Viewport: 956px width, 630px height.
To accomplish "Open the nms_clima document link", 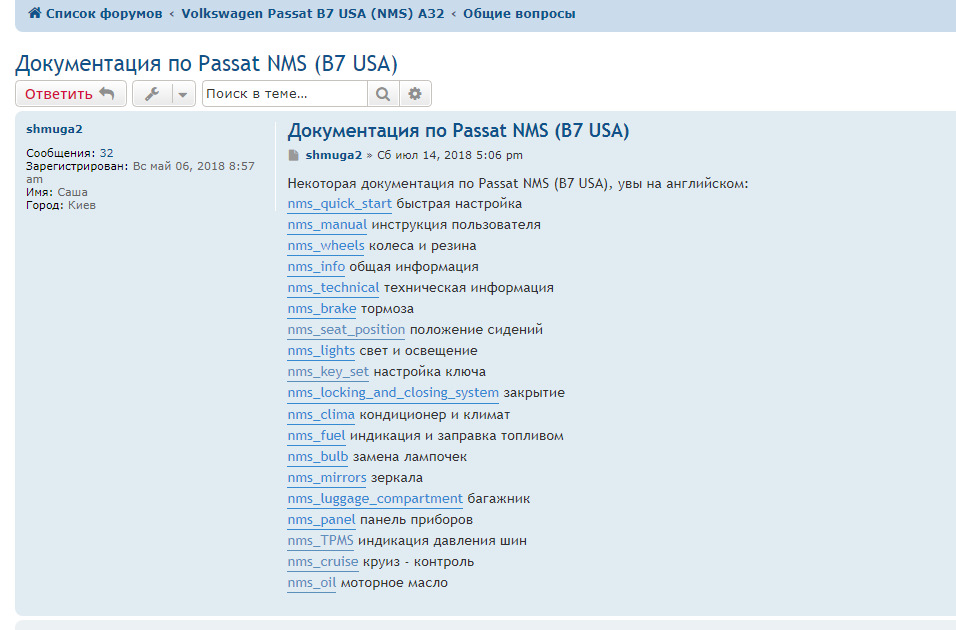I will (x=321, y=415).
